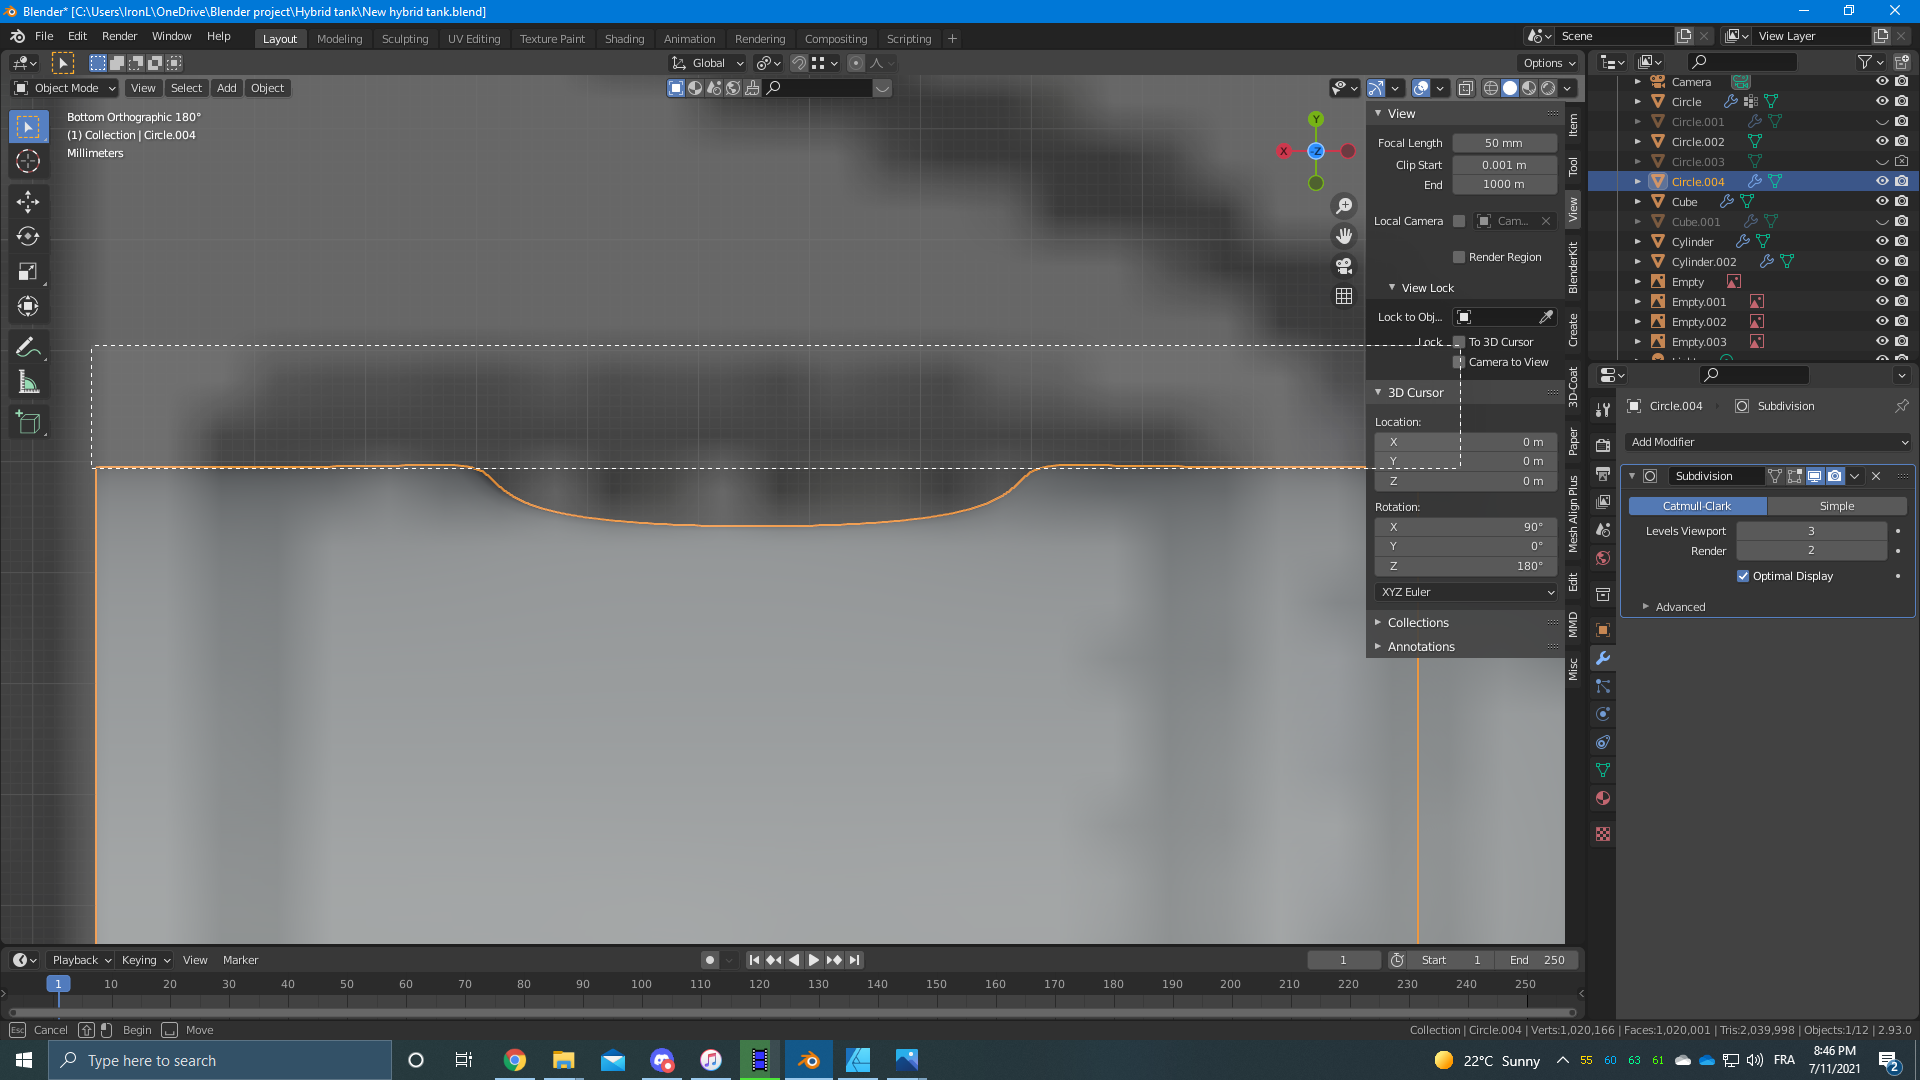Enable Lock To 3D Cursor checkbox
Viewport: 1920px width, 1080px height.
[1459, 342]
